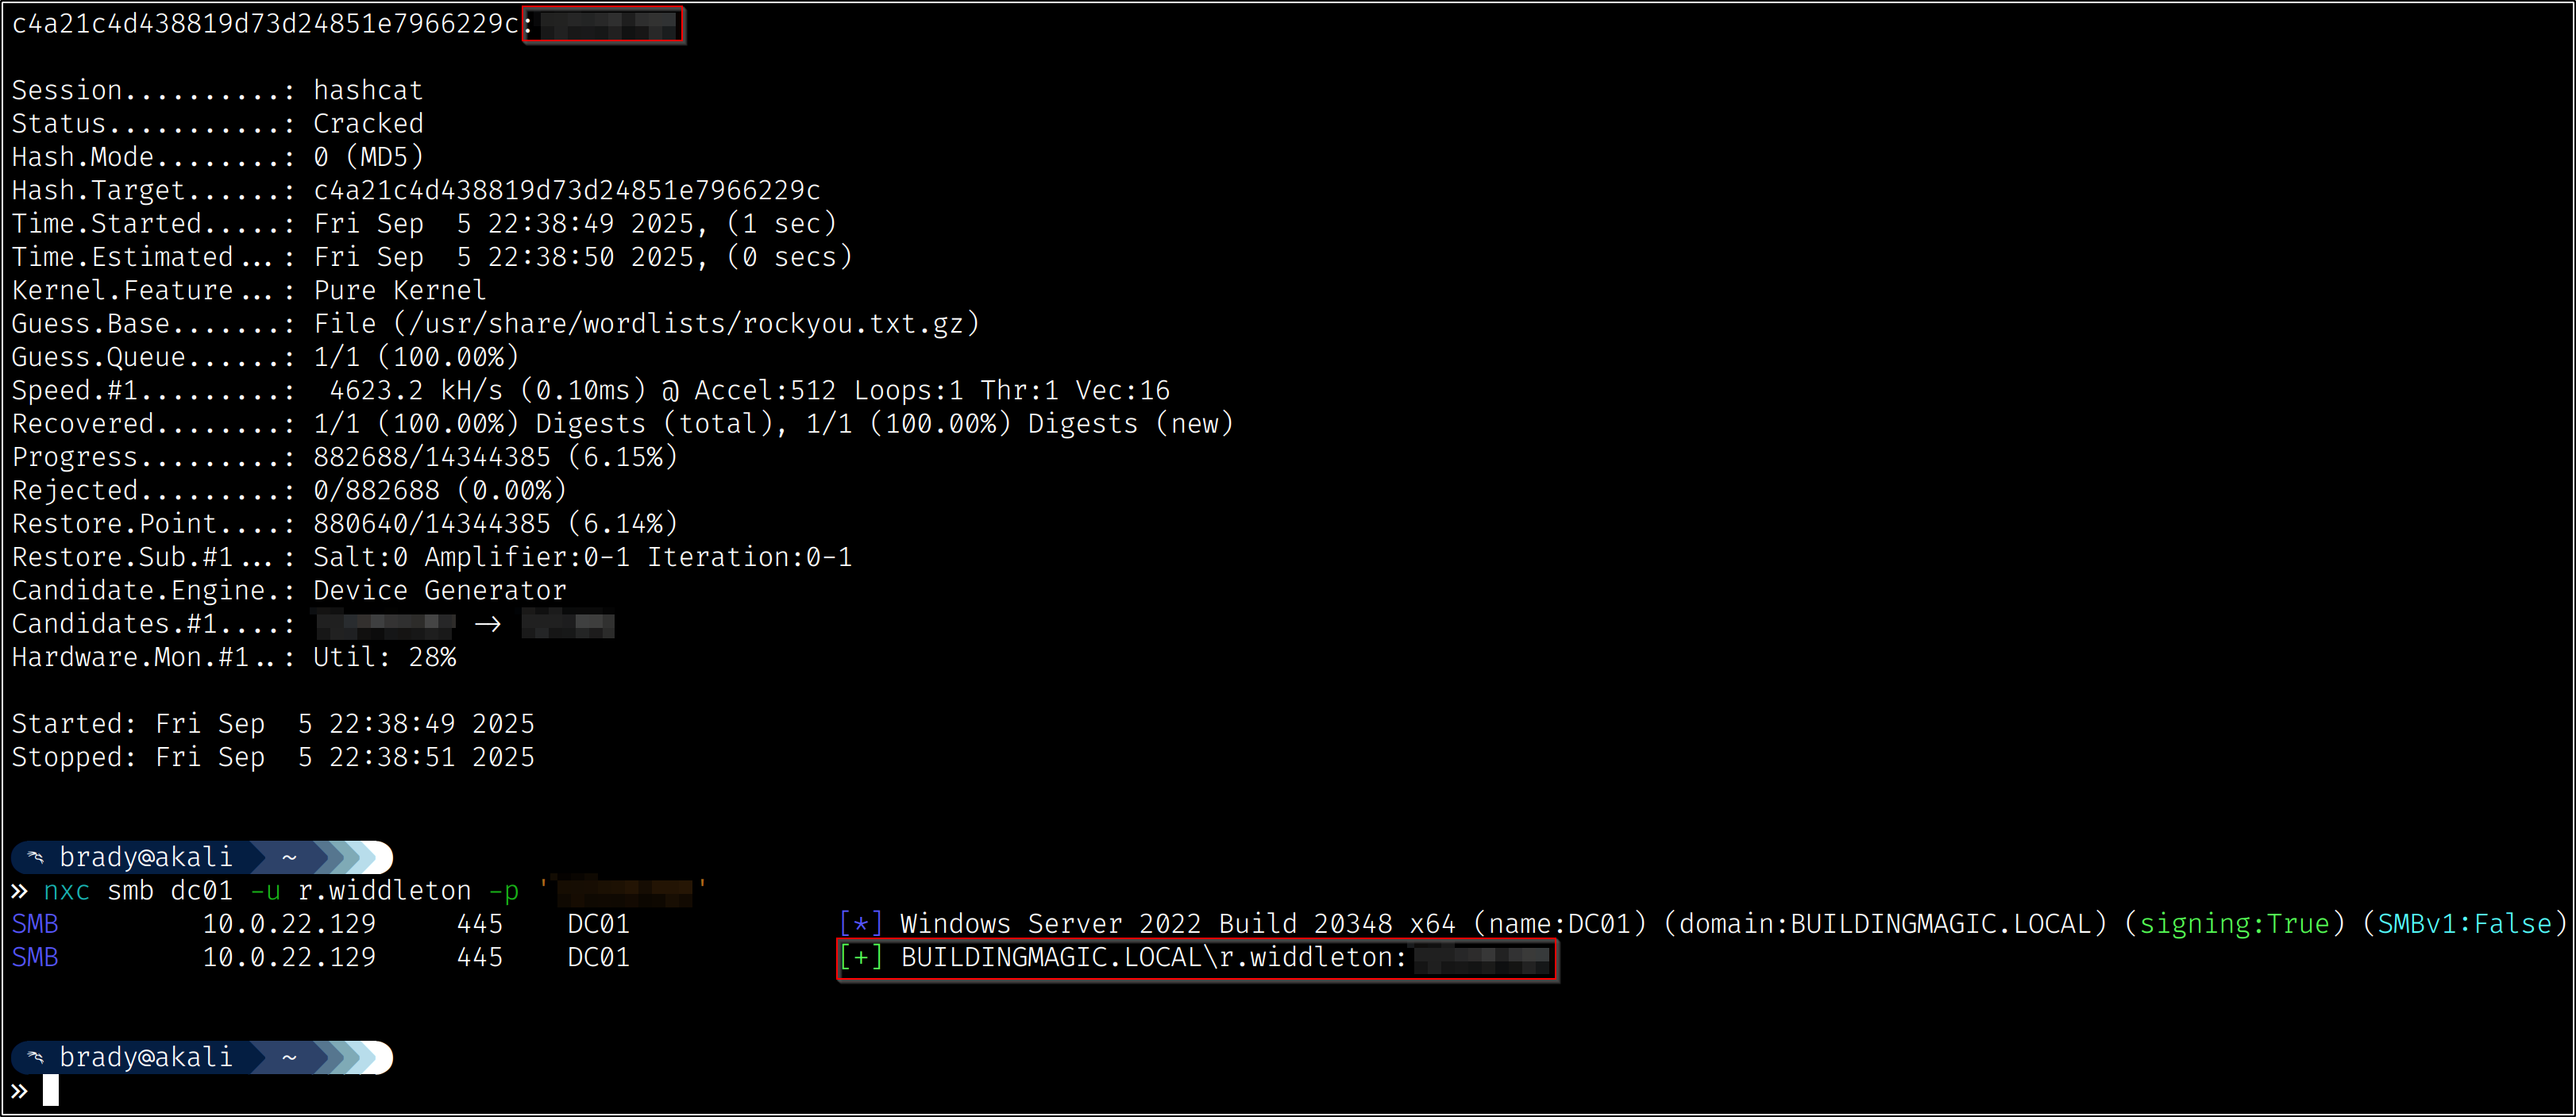Click the blue [*] info marker
2576x1117 pixels.
pos(860,924)
